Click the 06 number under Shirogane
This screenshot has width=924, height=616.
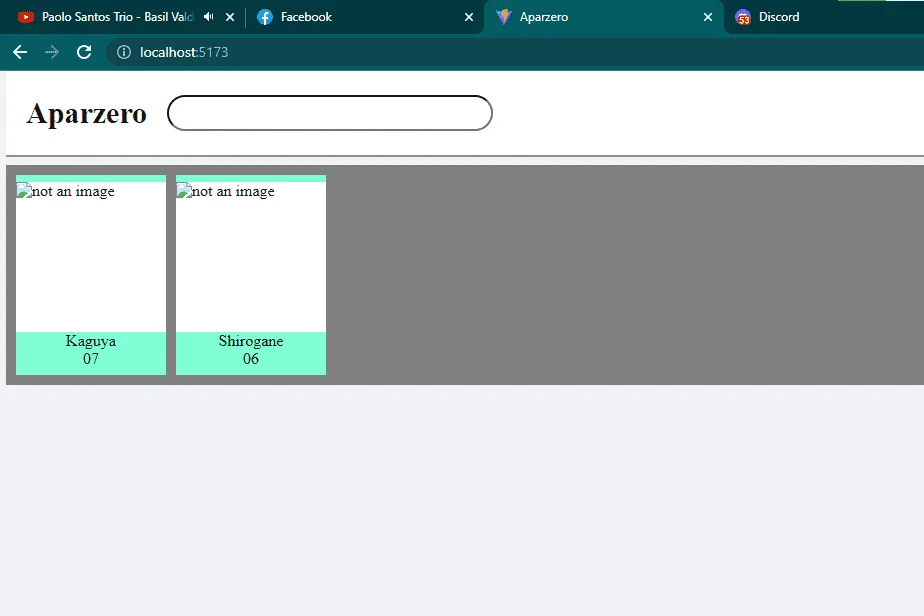(251, 358)
